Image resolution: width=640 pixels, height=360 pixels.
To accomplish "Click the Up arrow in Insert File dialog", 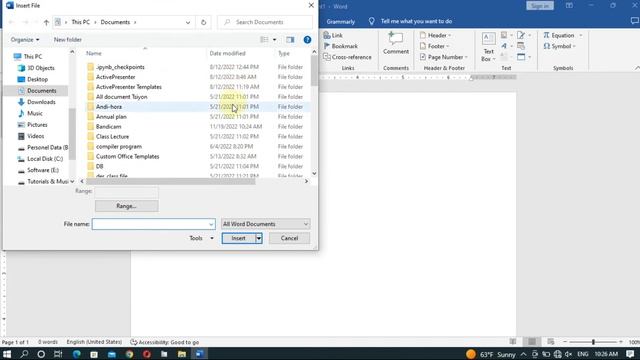I will [x=46, y=22].
